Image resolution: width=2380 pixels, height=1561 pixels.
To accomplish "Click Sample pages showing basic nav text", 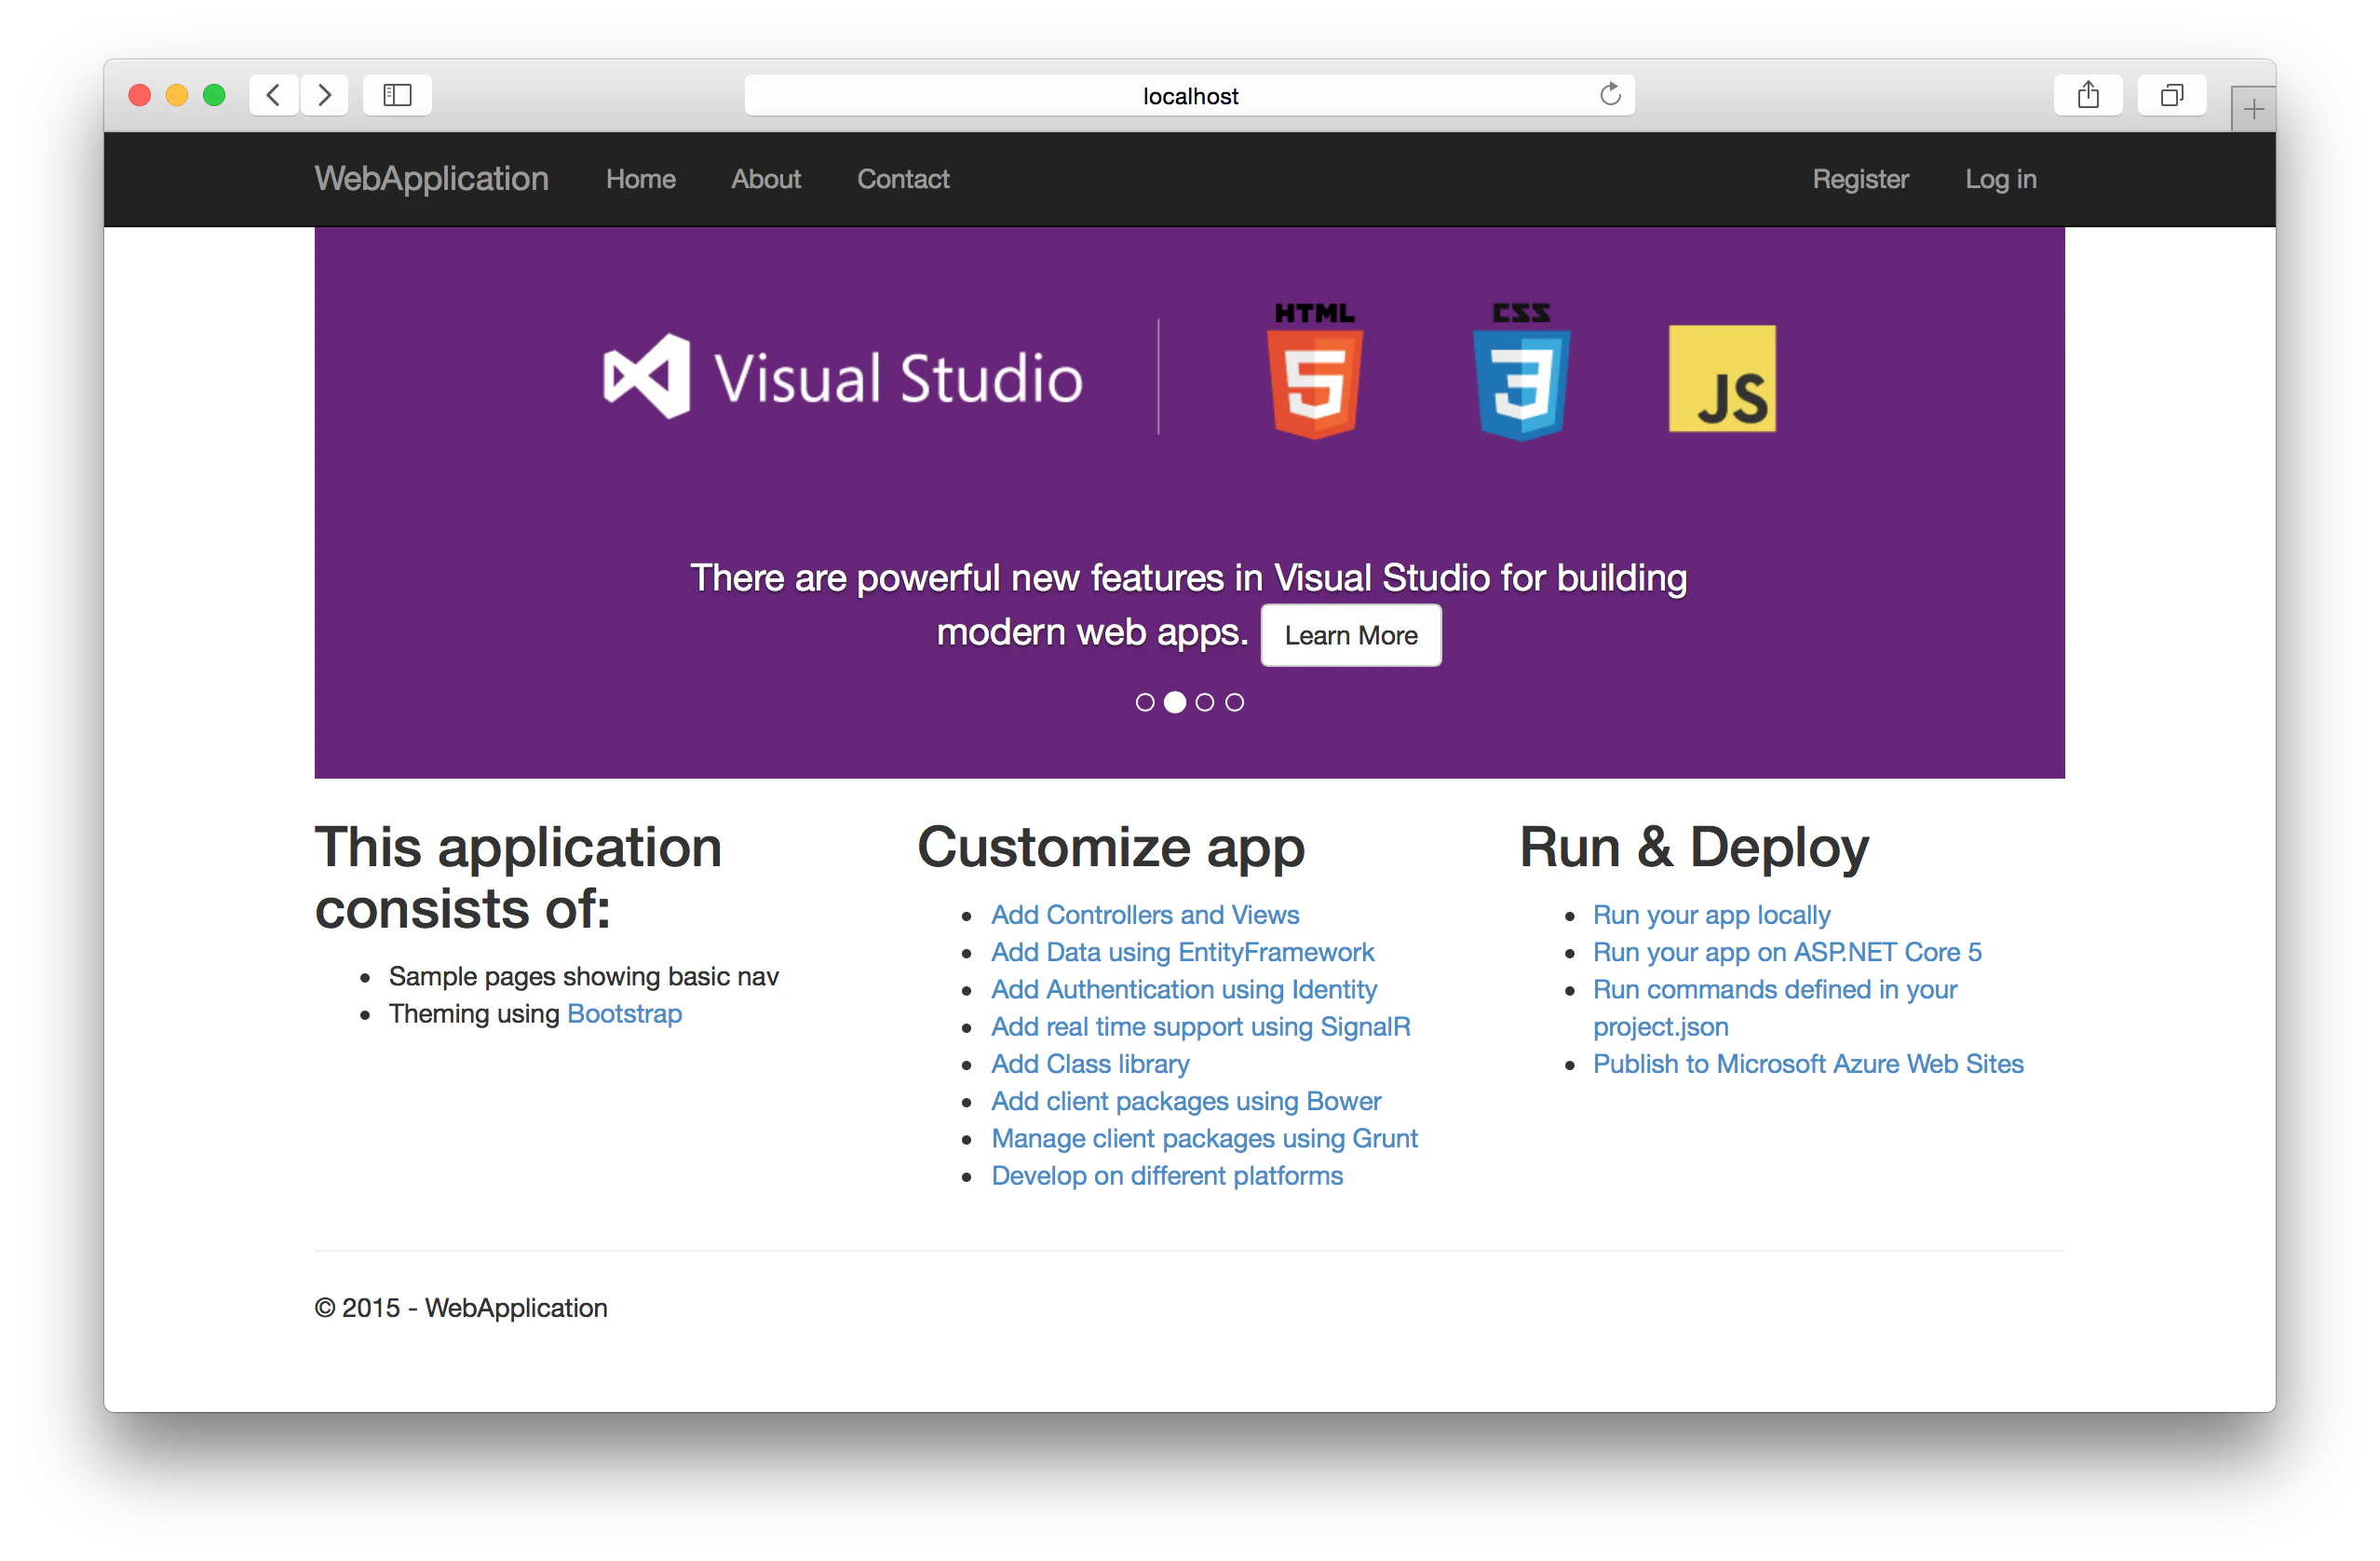I will (584, 976).
